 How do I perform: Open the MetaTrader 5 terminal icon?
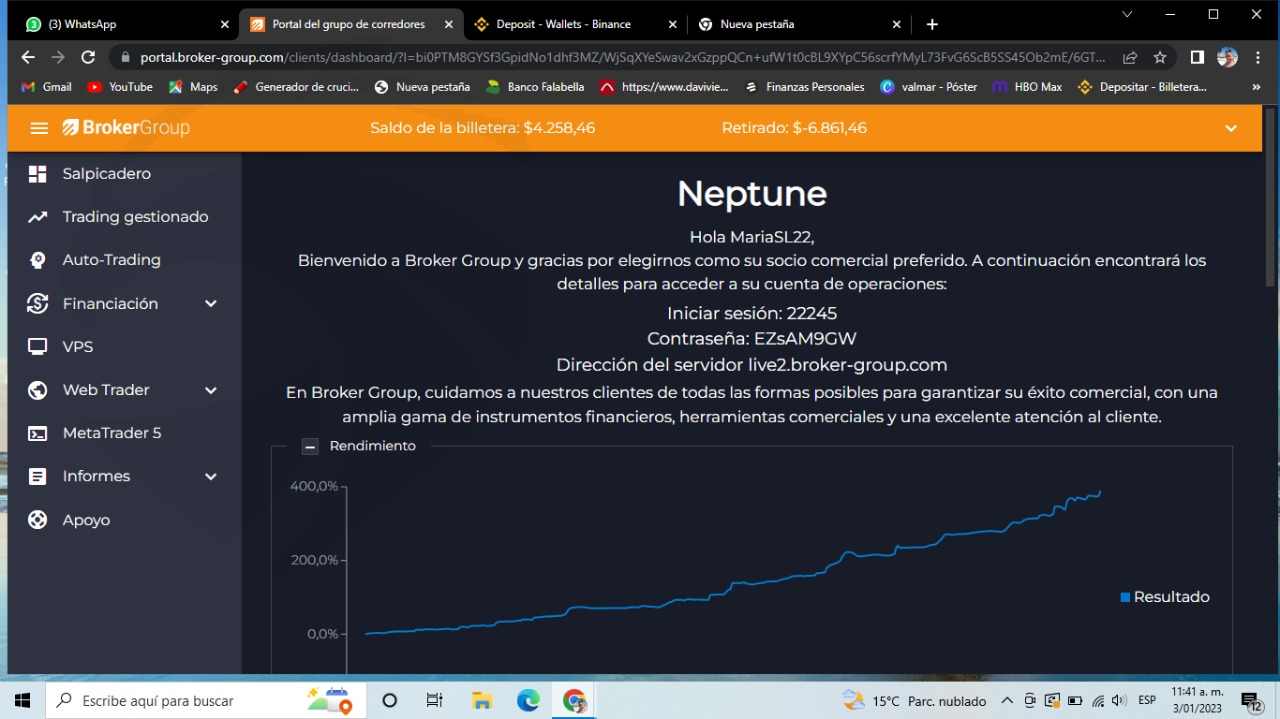[38, 433]
